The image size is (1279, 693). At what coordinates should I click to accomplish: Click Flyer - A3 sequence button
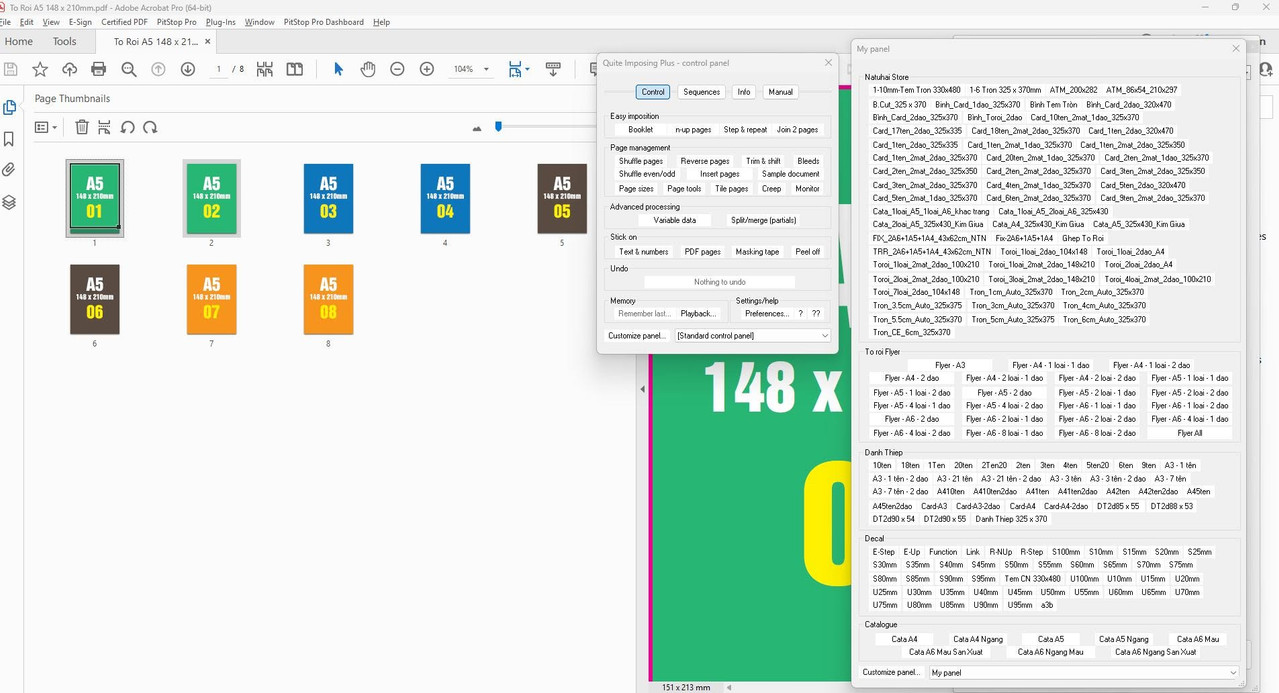(950, 365)
